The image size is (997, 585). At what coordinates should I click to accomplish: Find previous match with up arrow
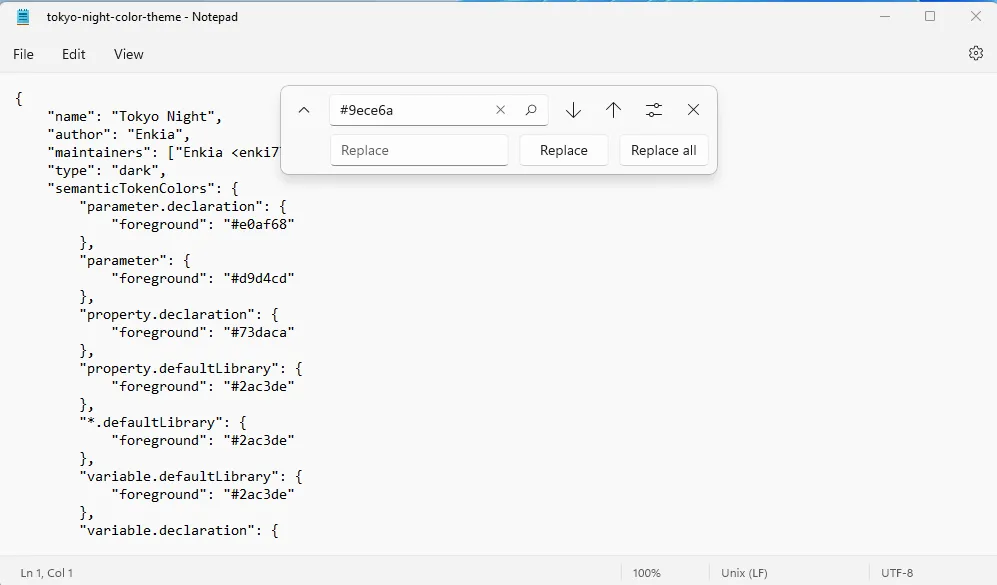click(x=613, y=110)
